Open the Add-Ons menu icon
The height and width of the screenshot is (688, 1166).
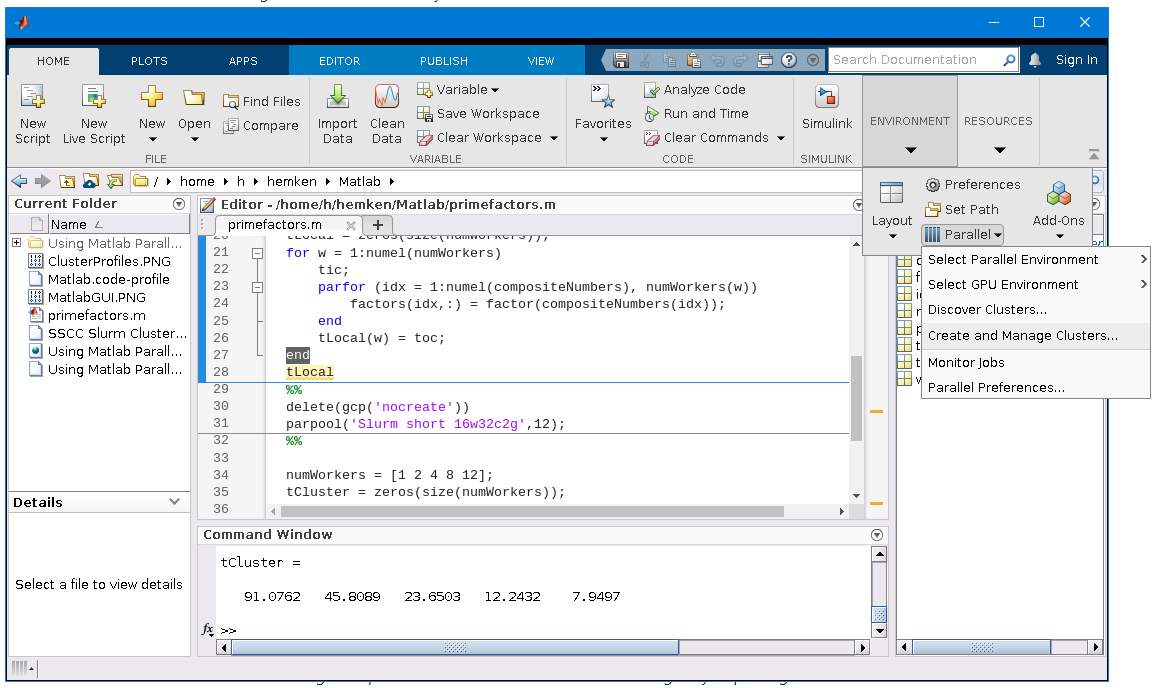click(1058, 196)
